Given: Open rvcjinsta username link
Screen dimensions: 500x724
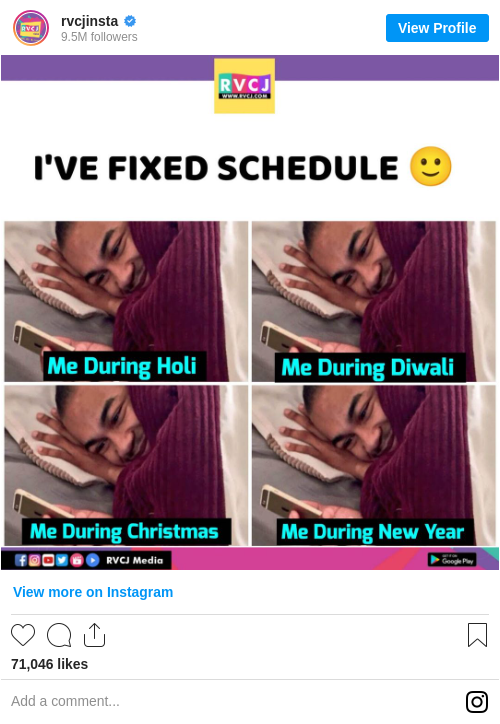Looking at the screenshot, I should [x=90, y=21].
